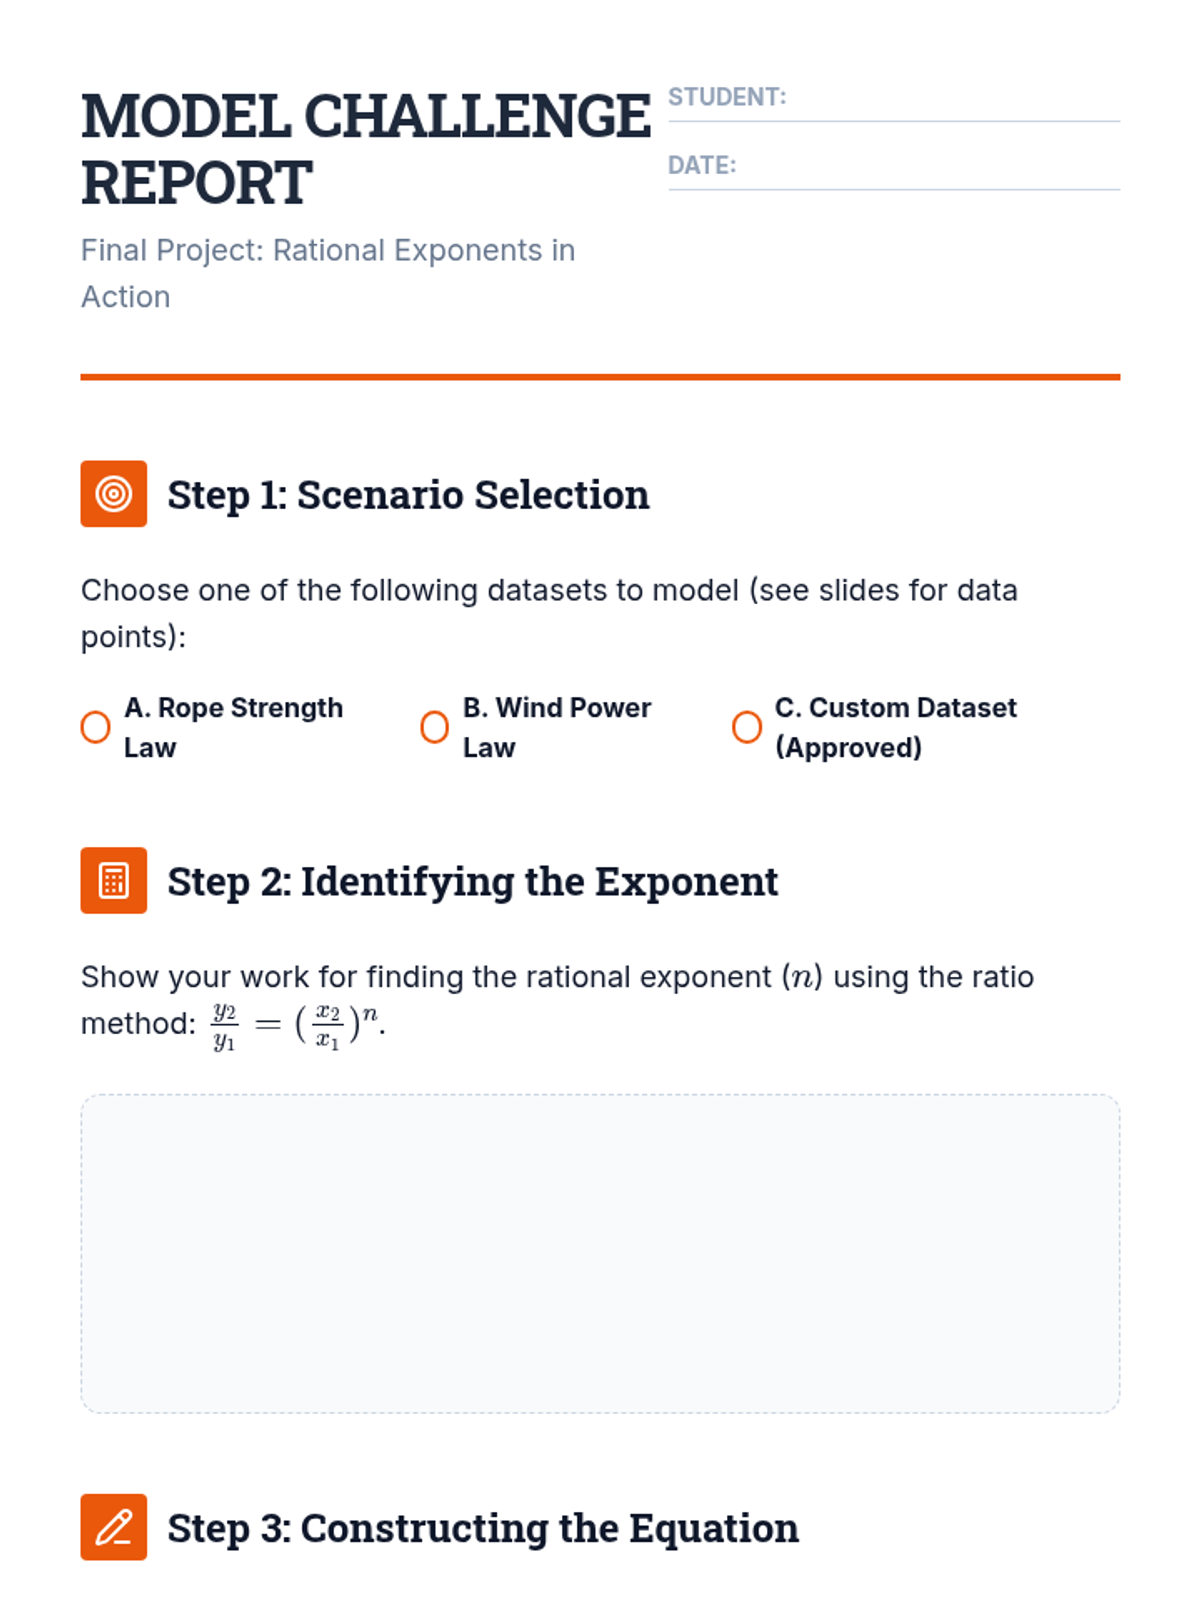This screenshot has height=1600, width=1200.
Task: Click the calculator icon beside Step 2
Action: [114, 881]
